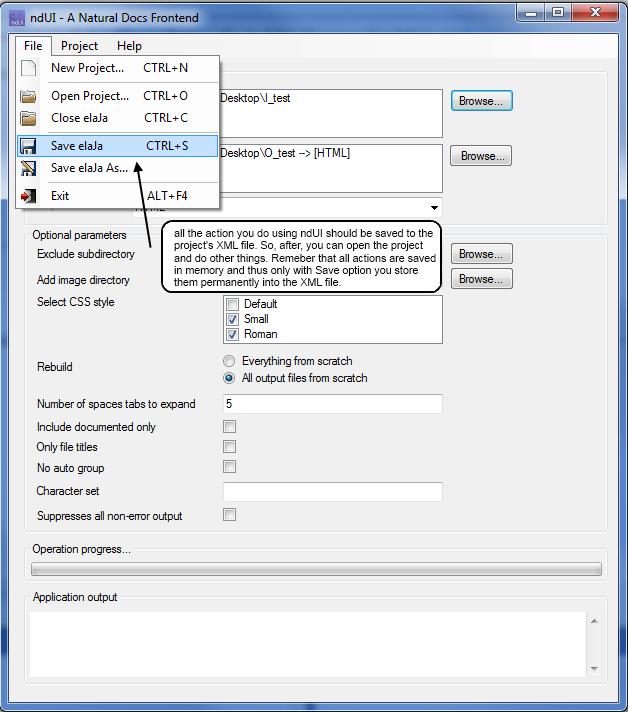The height and width of the screenshot is (712, 628).
Task: Select Everything from scratch rebuild option
Action: click(x=230, y=361)
